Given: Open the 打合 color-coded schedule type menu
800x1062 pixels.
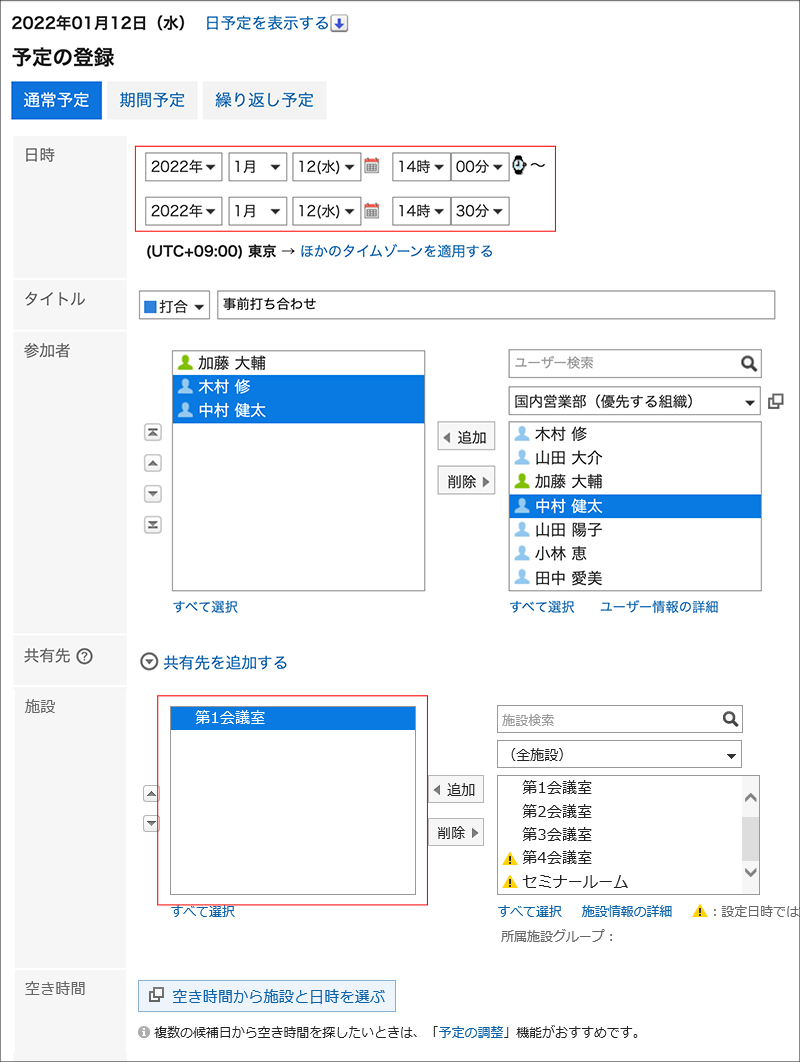Looking at the screenshot, I should click(x=174, y=306).
